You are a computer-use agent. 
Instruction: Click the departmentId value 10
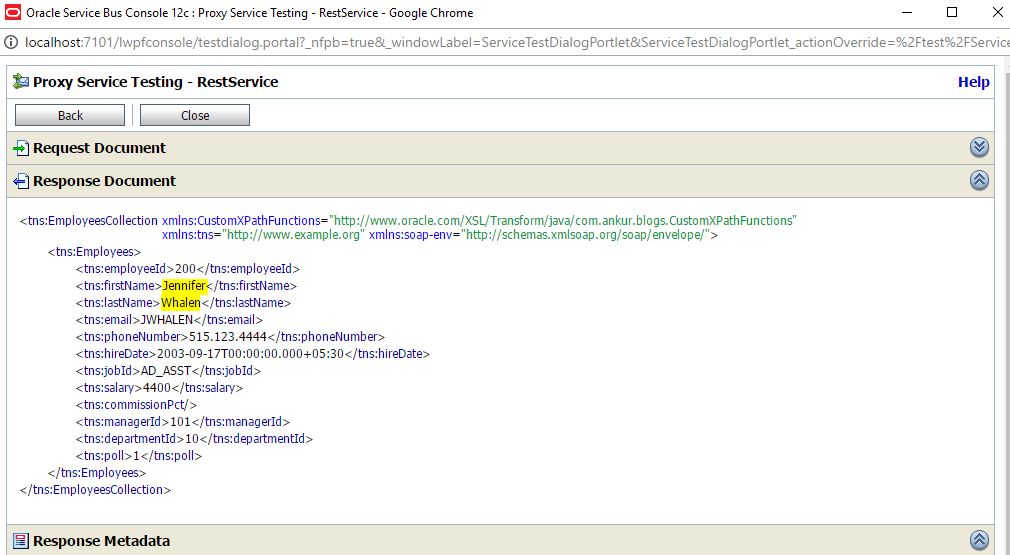(x=192, y=438)
